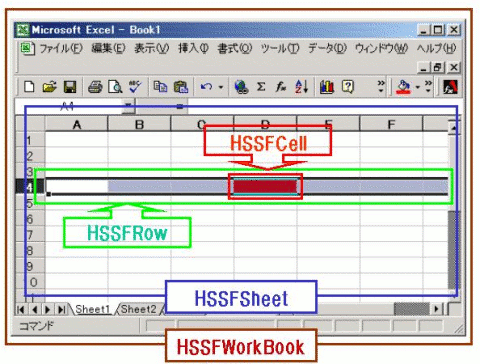This screenshot has width=480, height=364.
Task: Click the fill color paint bucket swatch
Action: tap(403, 87)
